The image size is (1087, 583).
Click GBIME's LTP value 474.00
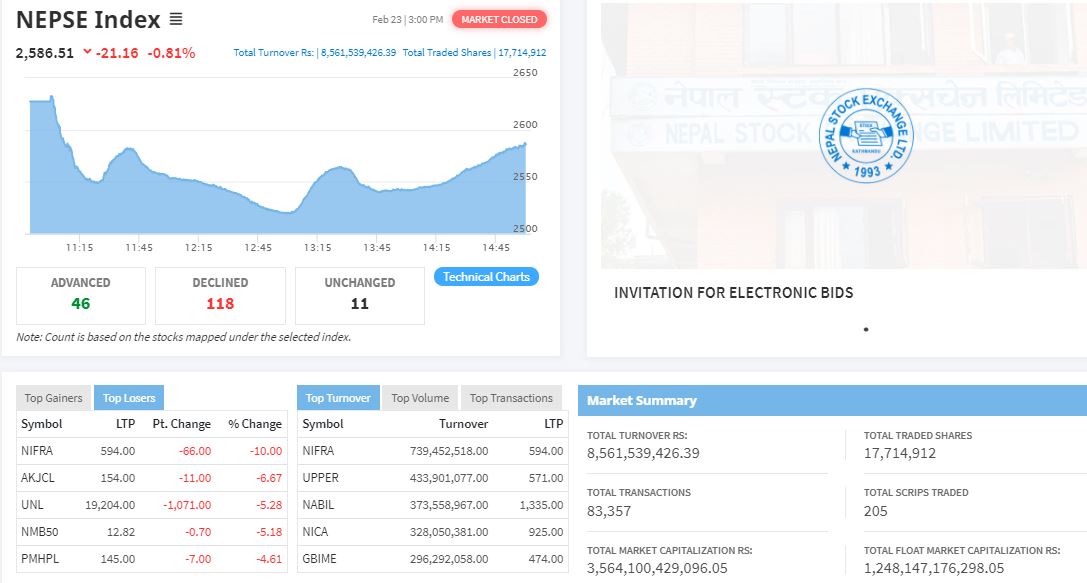546,559
